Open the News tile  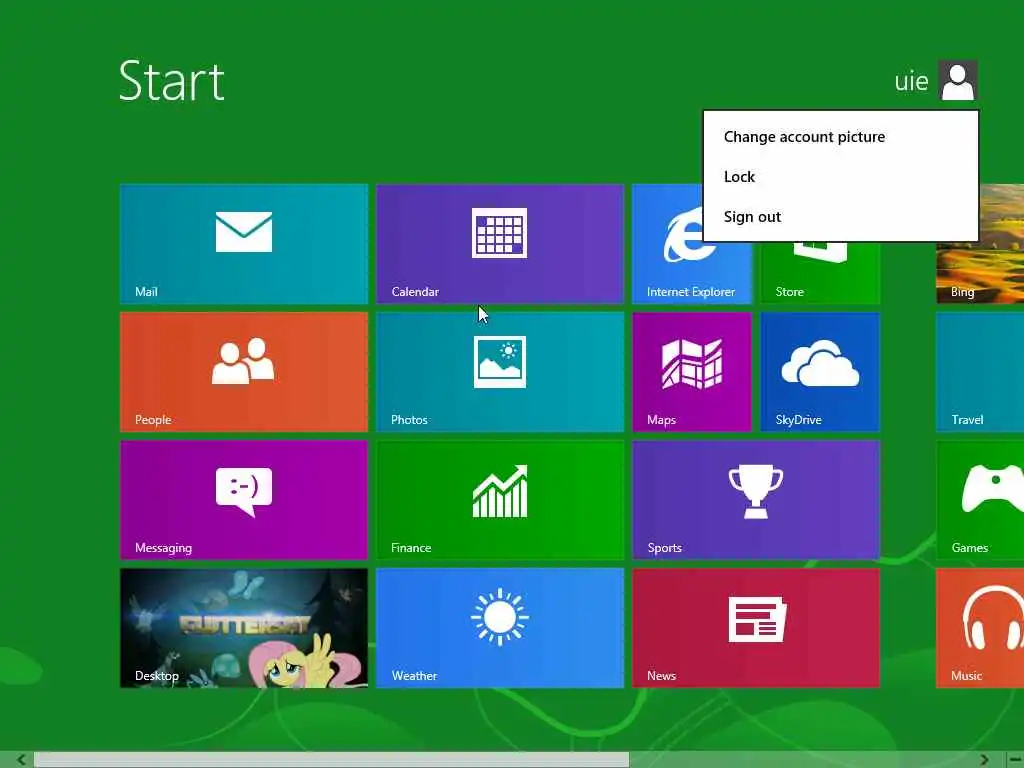[756, 628]
